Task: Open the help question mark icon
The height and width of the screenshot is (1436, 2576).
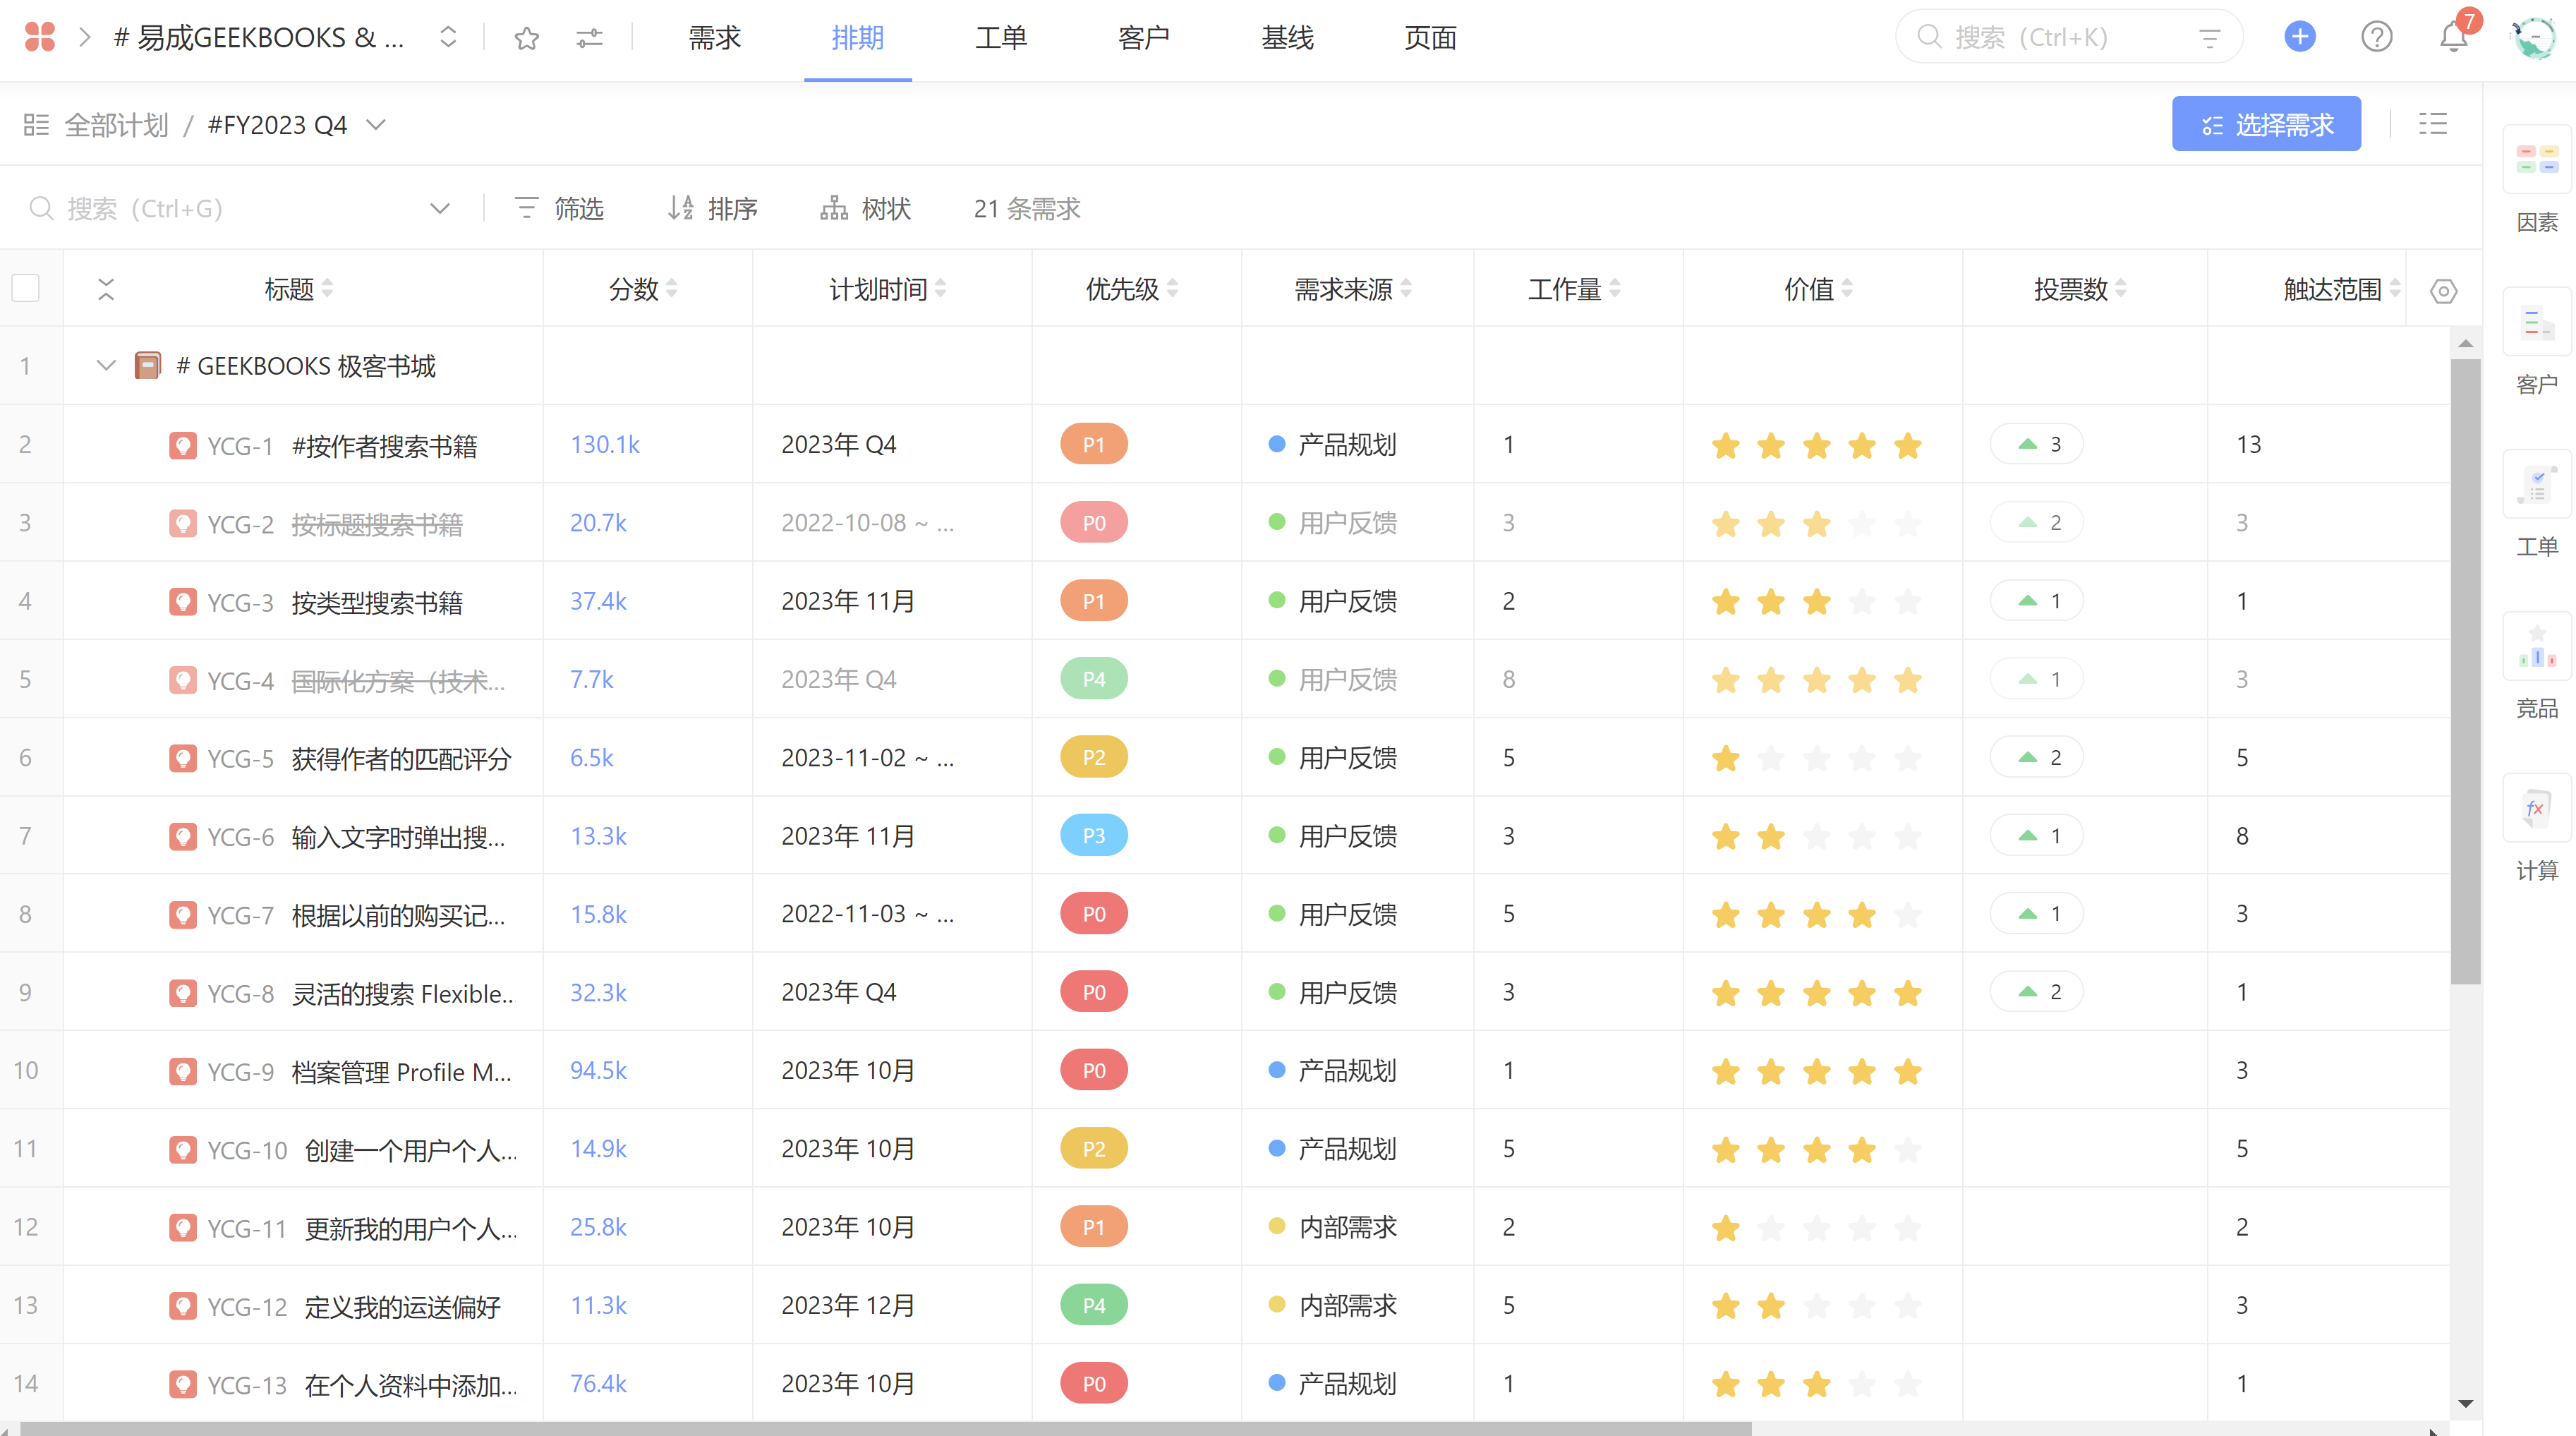Action: [x=2377, y=37]
